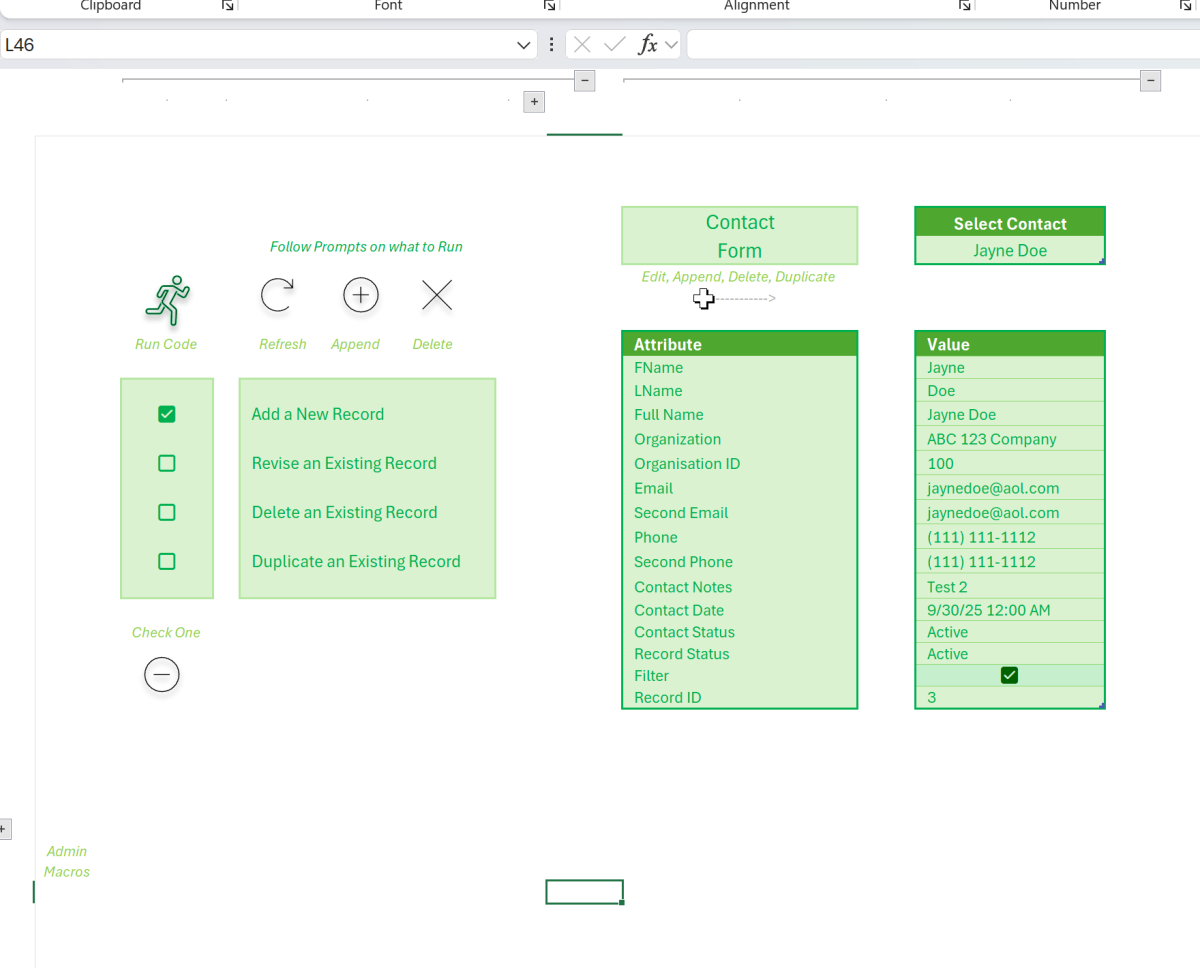Select the Value header cell
This screenshot has height=968, width=1200.
pos(1010,344)
